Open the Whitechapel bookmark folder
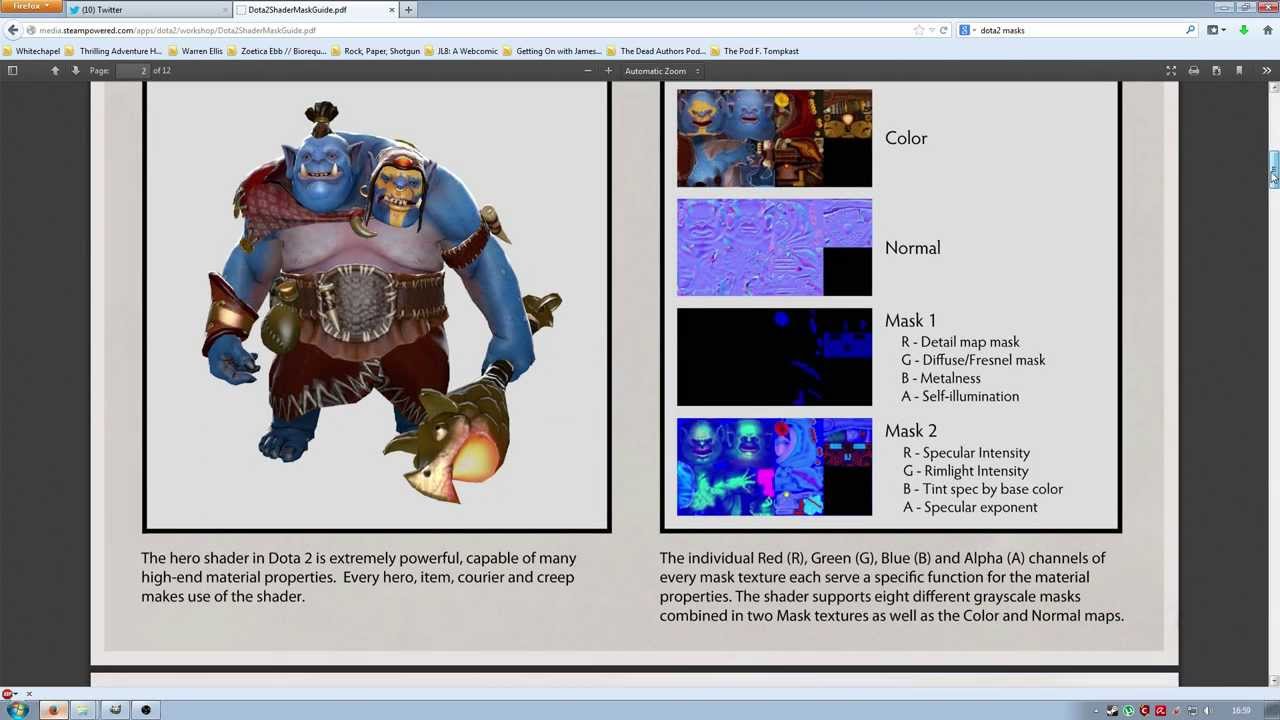This screenshot has width=1280, height=720. tap(32, 51)
